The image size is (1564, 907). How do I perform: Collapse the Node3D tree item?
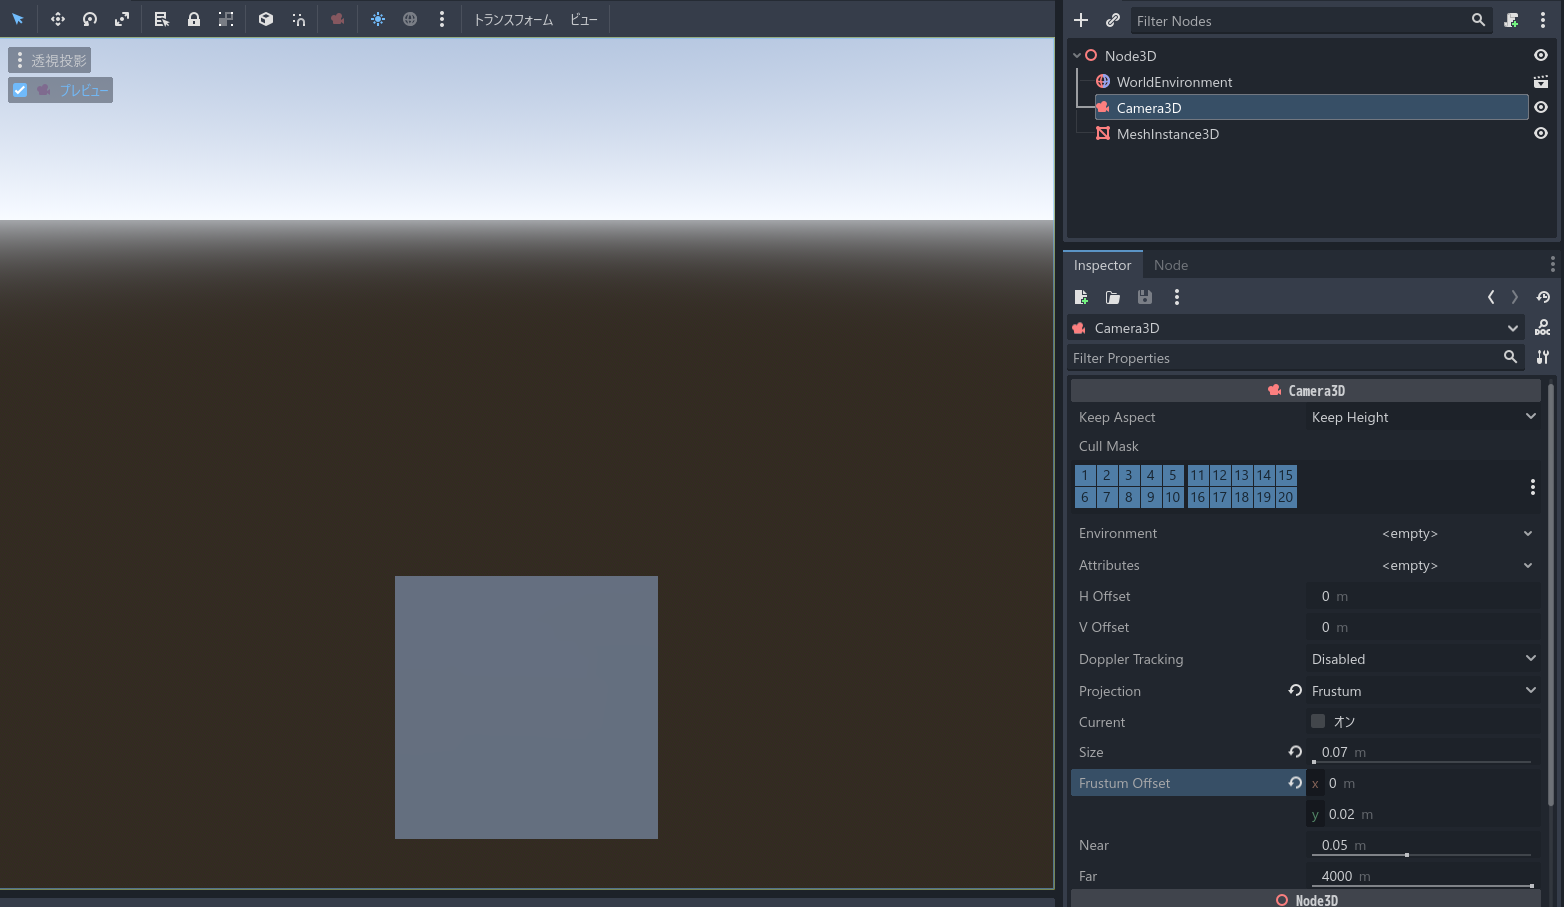pos(1077,55)
